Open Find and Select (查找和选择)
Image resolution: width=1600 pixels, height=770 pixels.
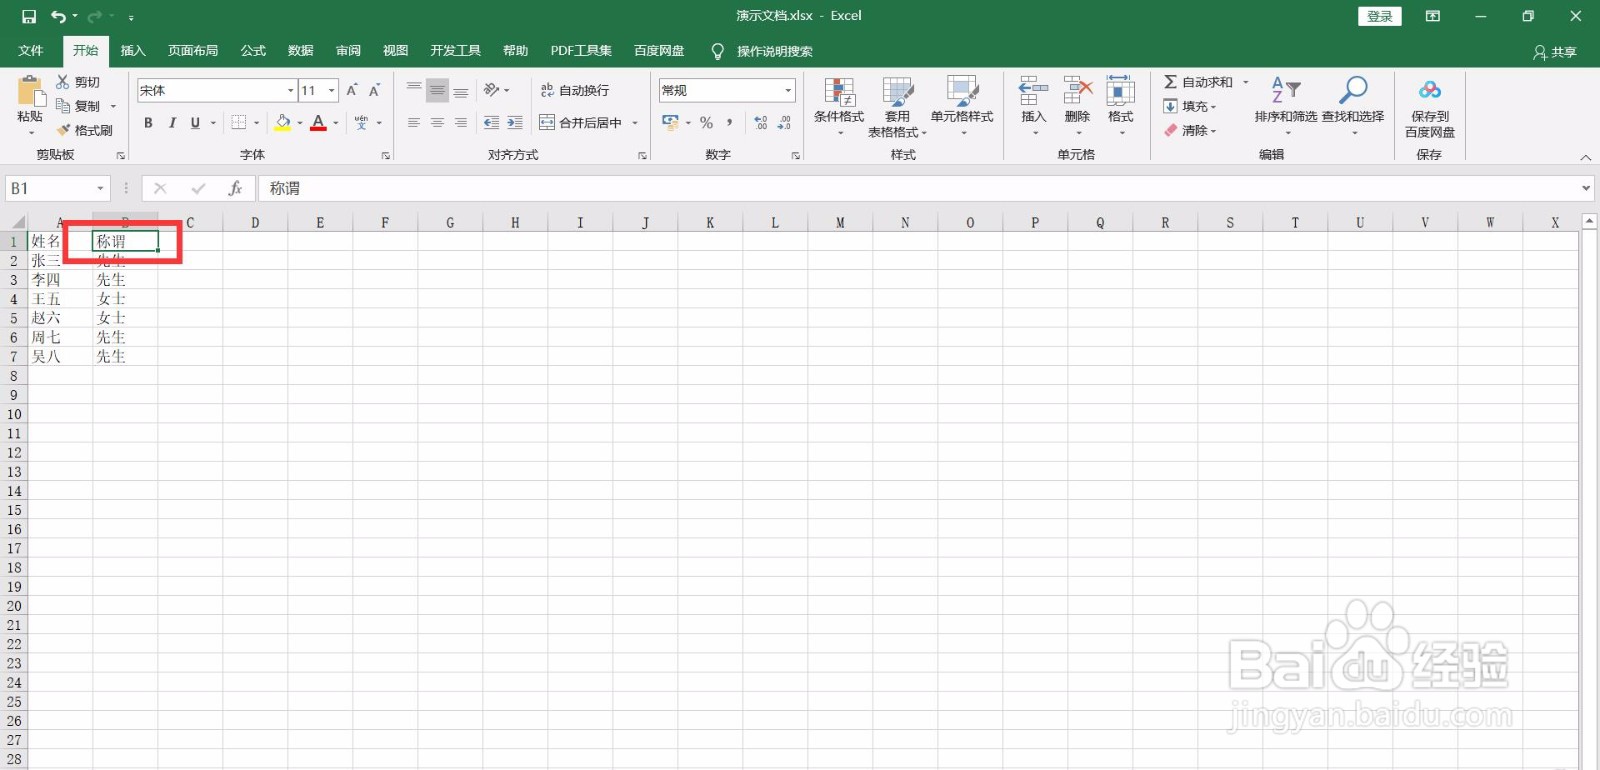pyautogui.click(x=1353, y=106)
